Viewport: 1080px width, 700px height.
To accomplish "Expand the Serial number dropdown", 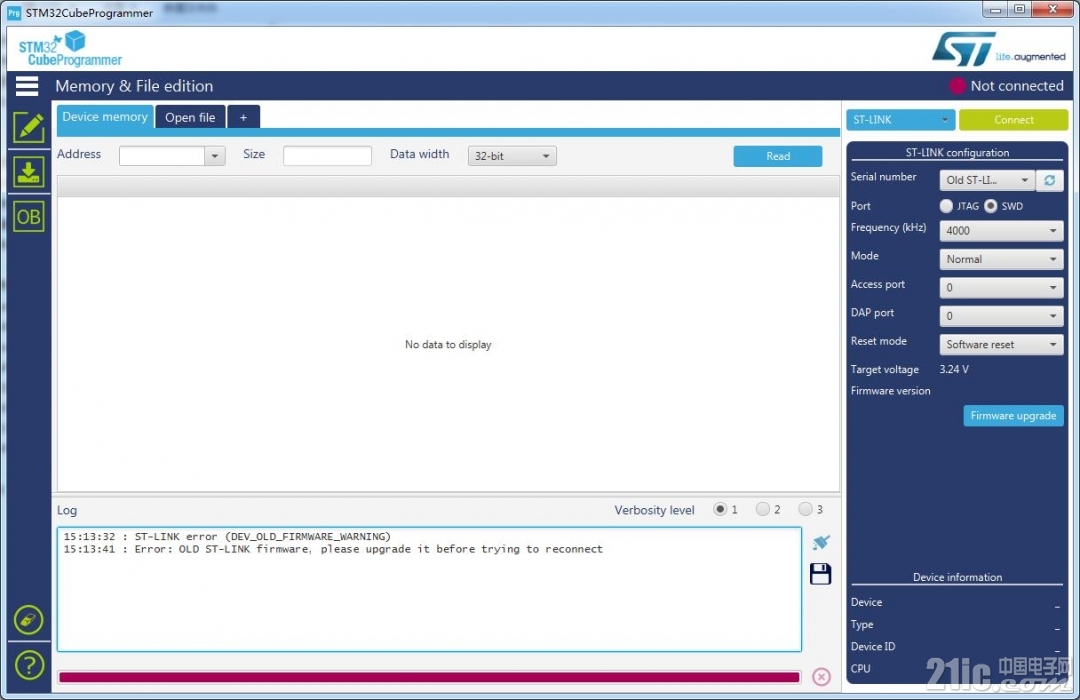I will click(987, 180).
